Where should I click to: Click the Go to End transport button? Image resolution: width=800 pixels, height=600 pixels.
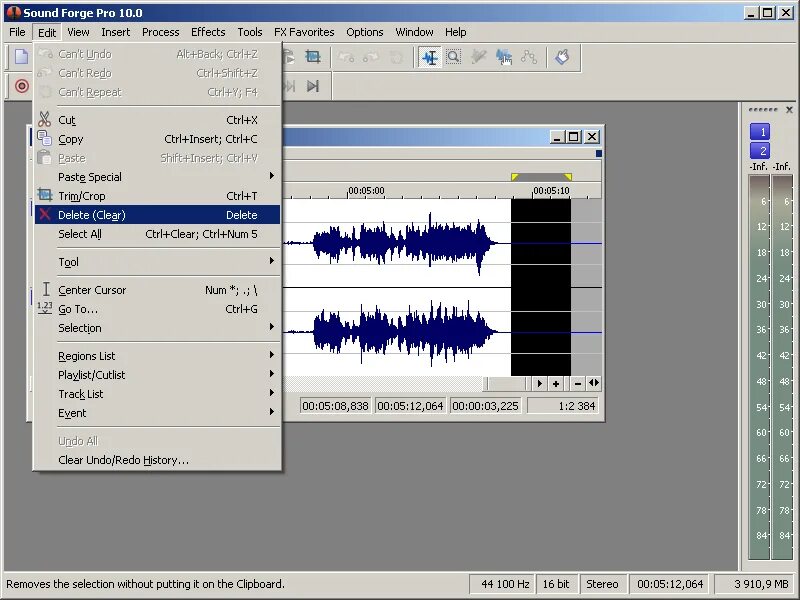tap(313, 86)
